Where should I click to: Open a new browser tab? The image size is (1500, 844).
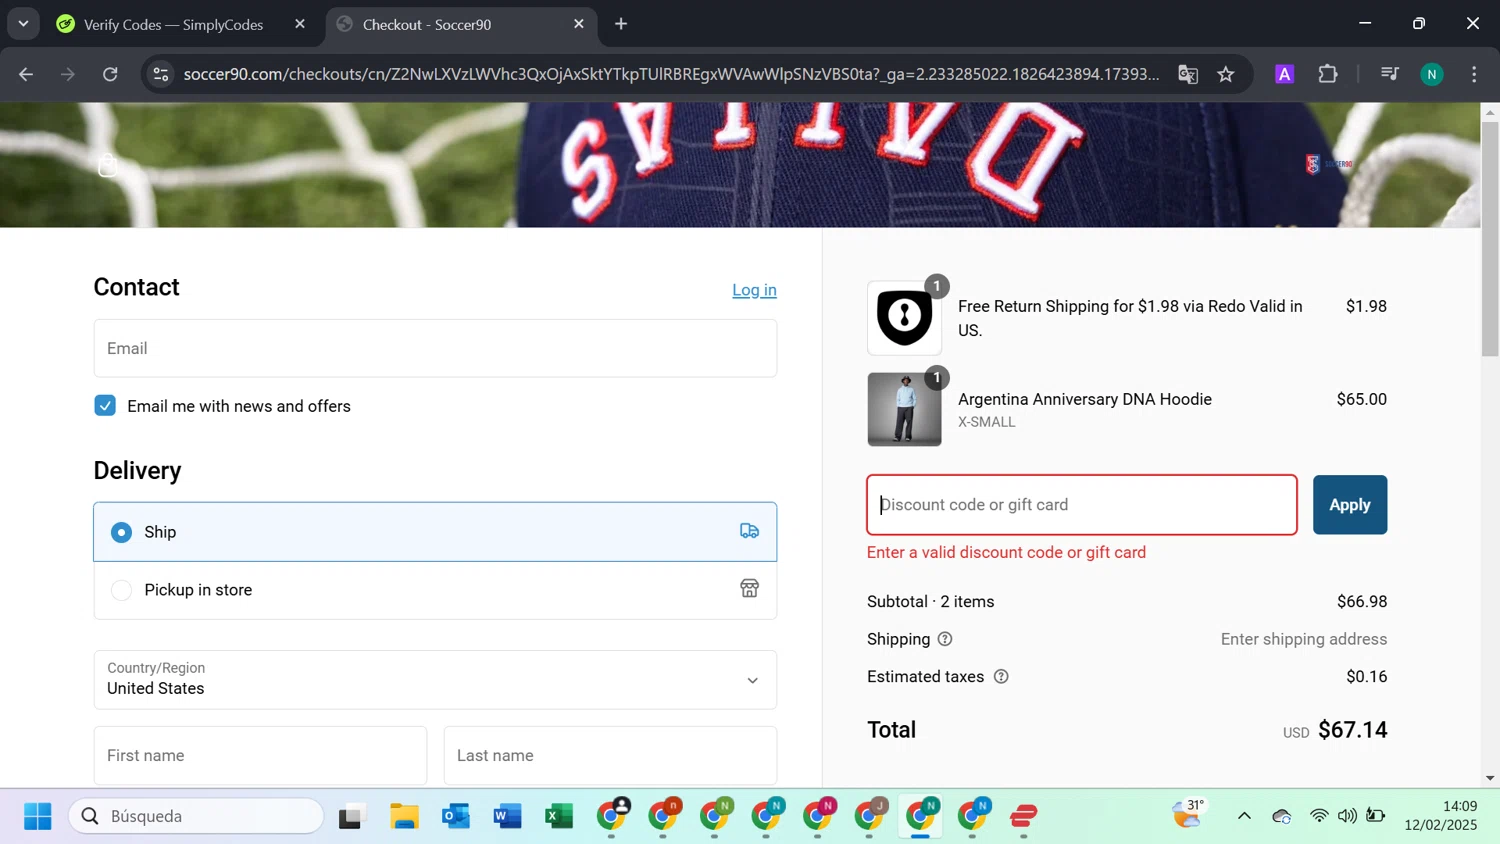tap(621, 24)
